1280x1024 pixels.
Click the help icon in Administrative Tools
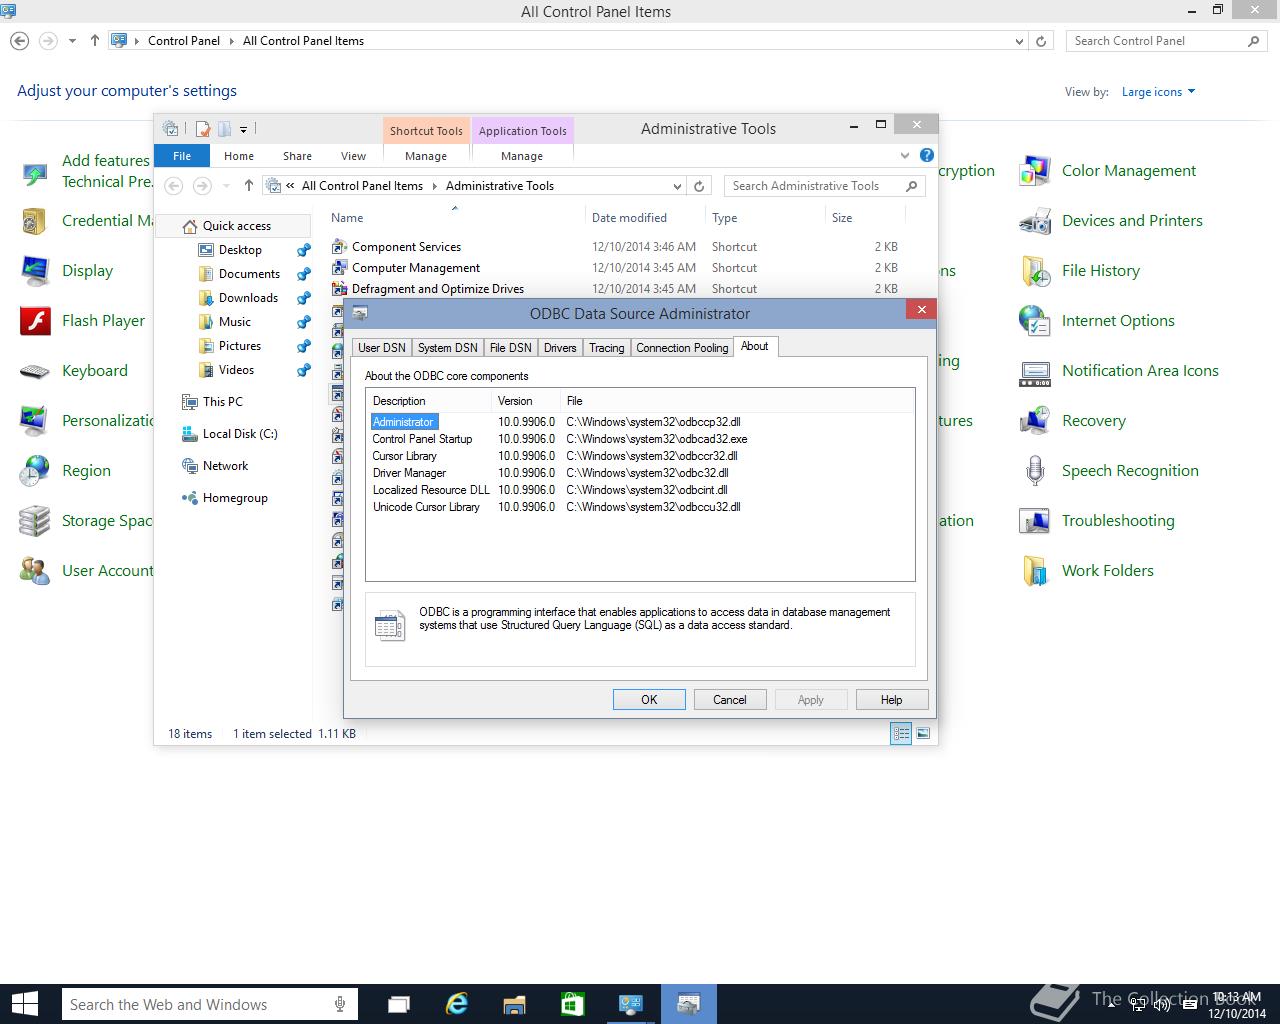click(927, 155)
